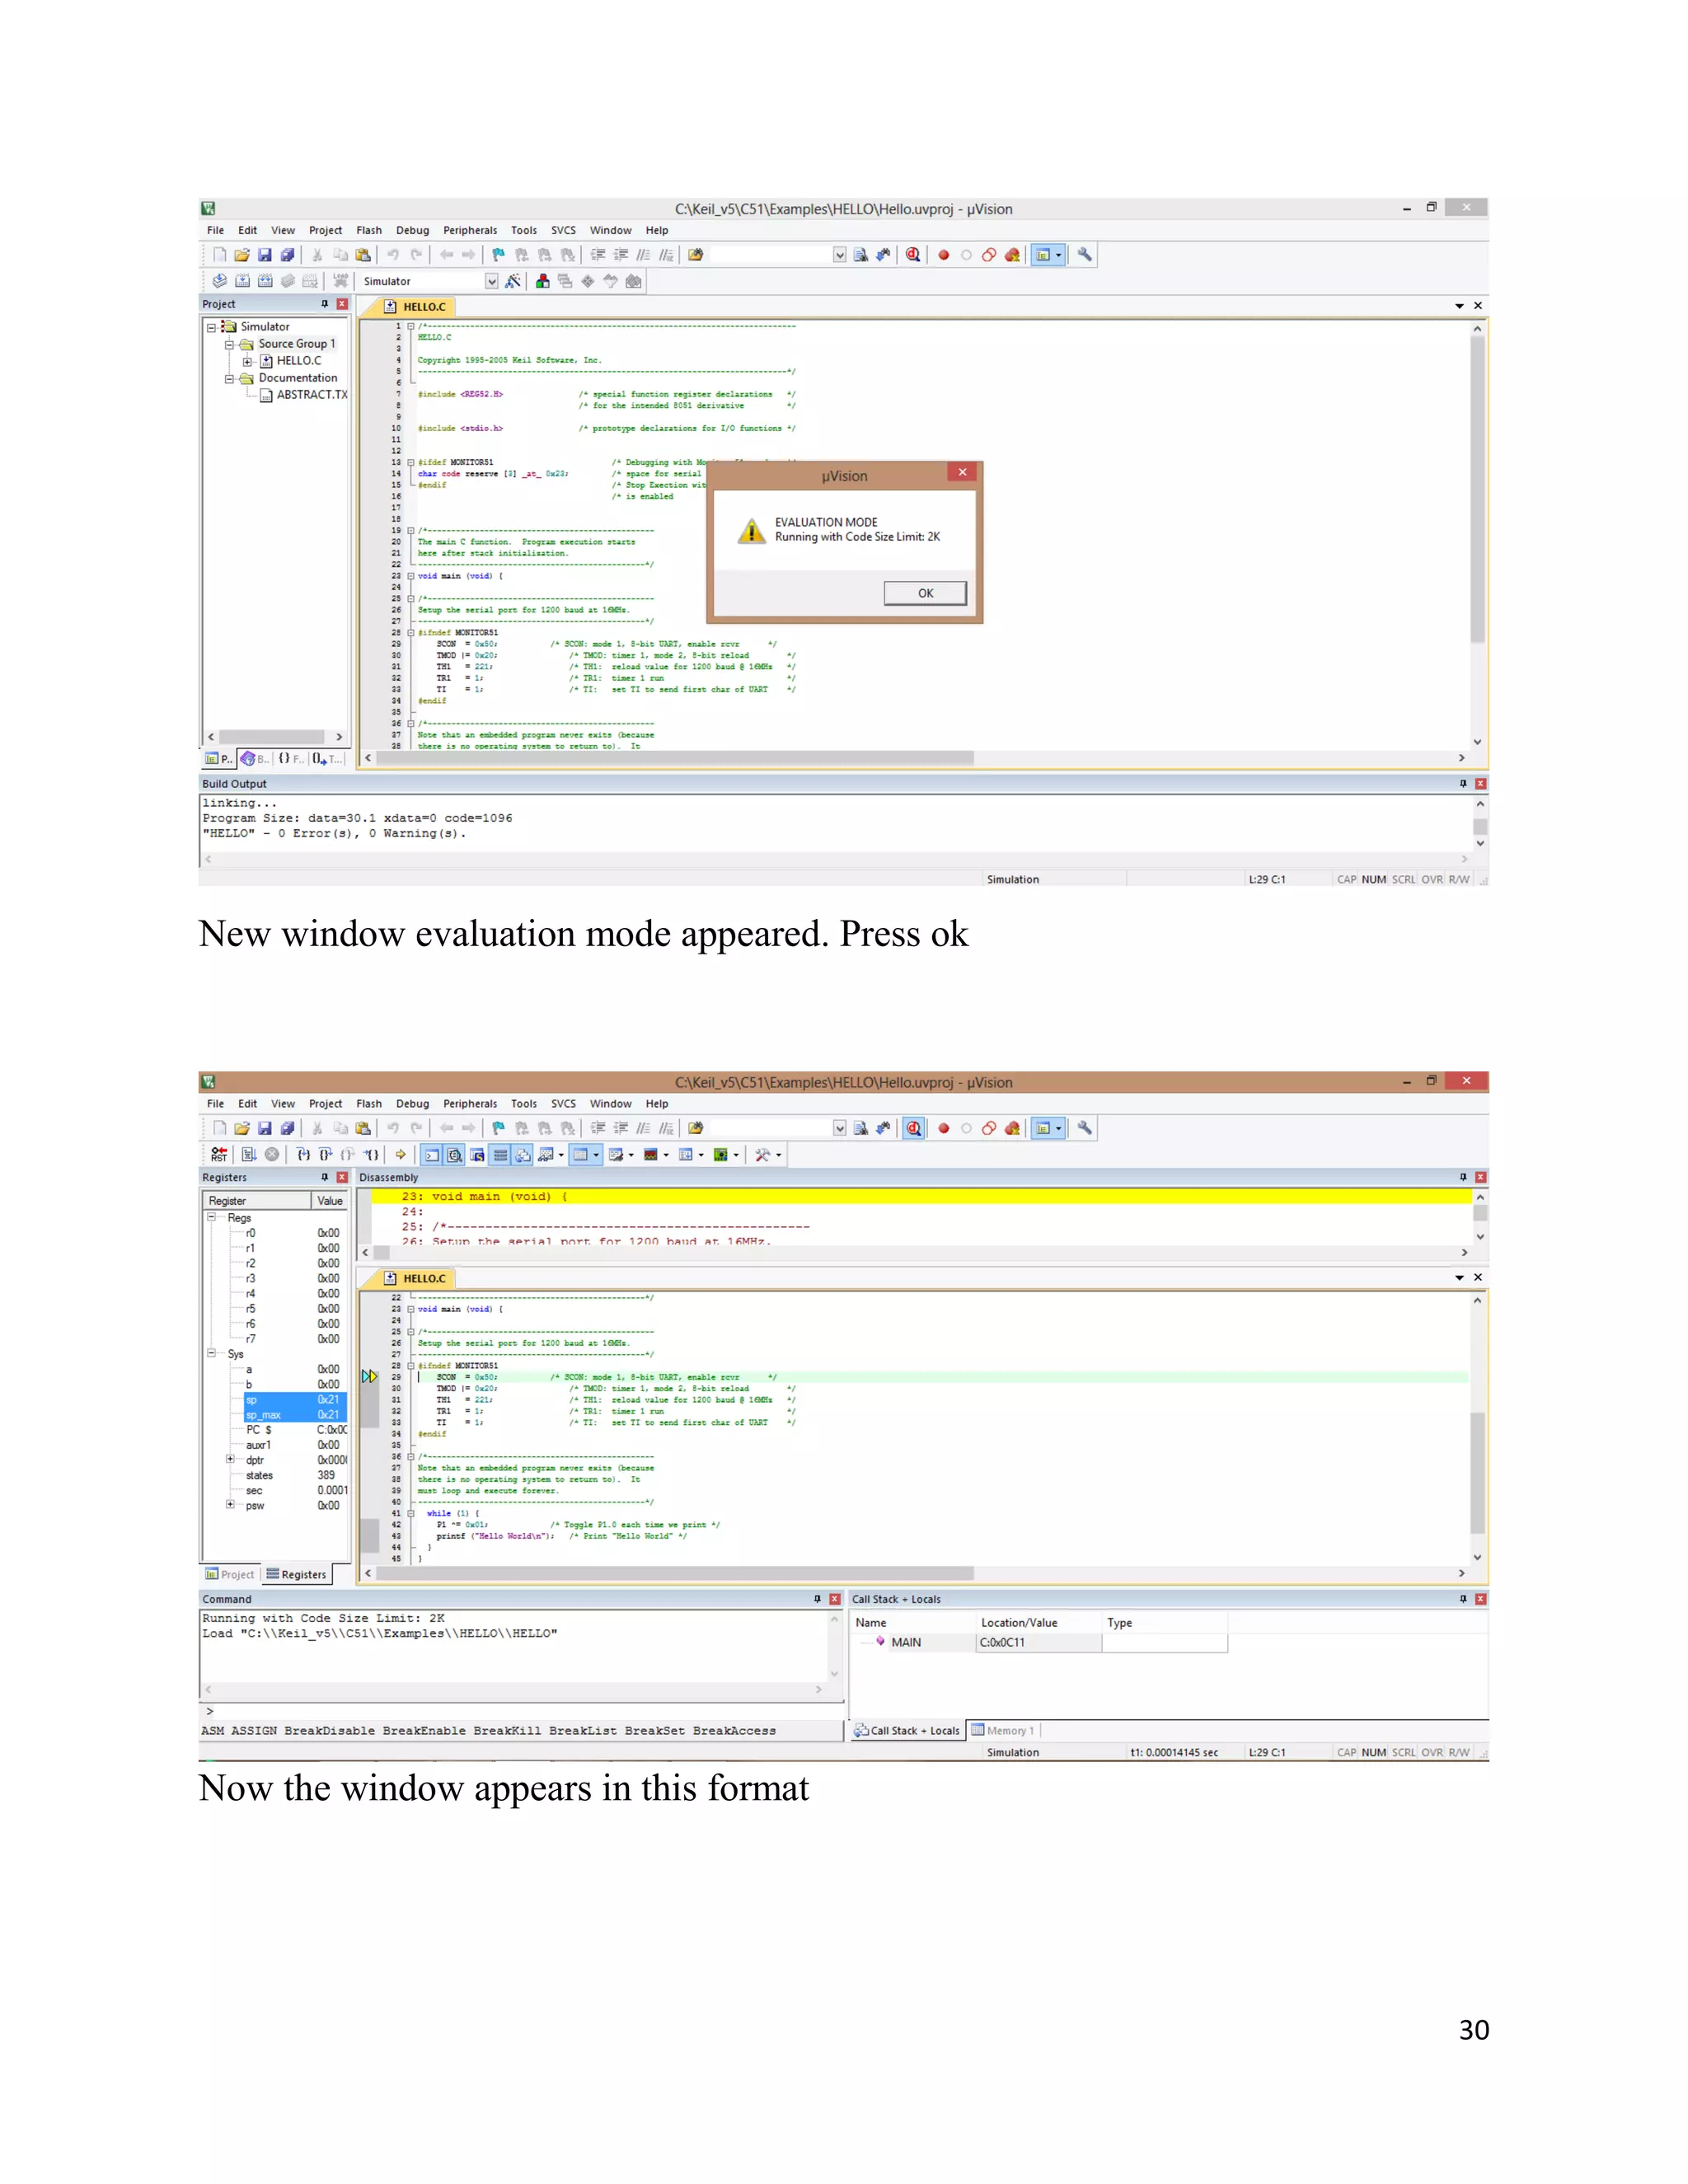Click the Run to Cursor Line icon
This screenshot has height=2184, width=1688.
pyautogui.click(x=371, y=1154)
